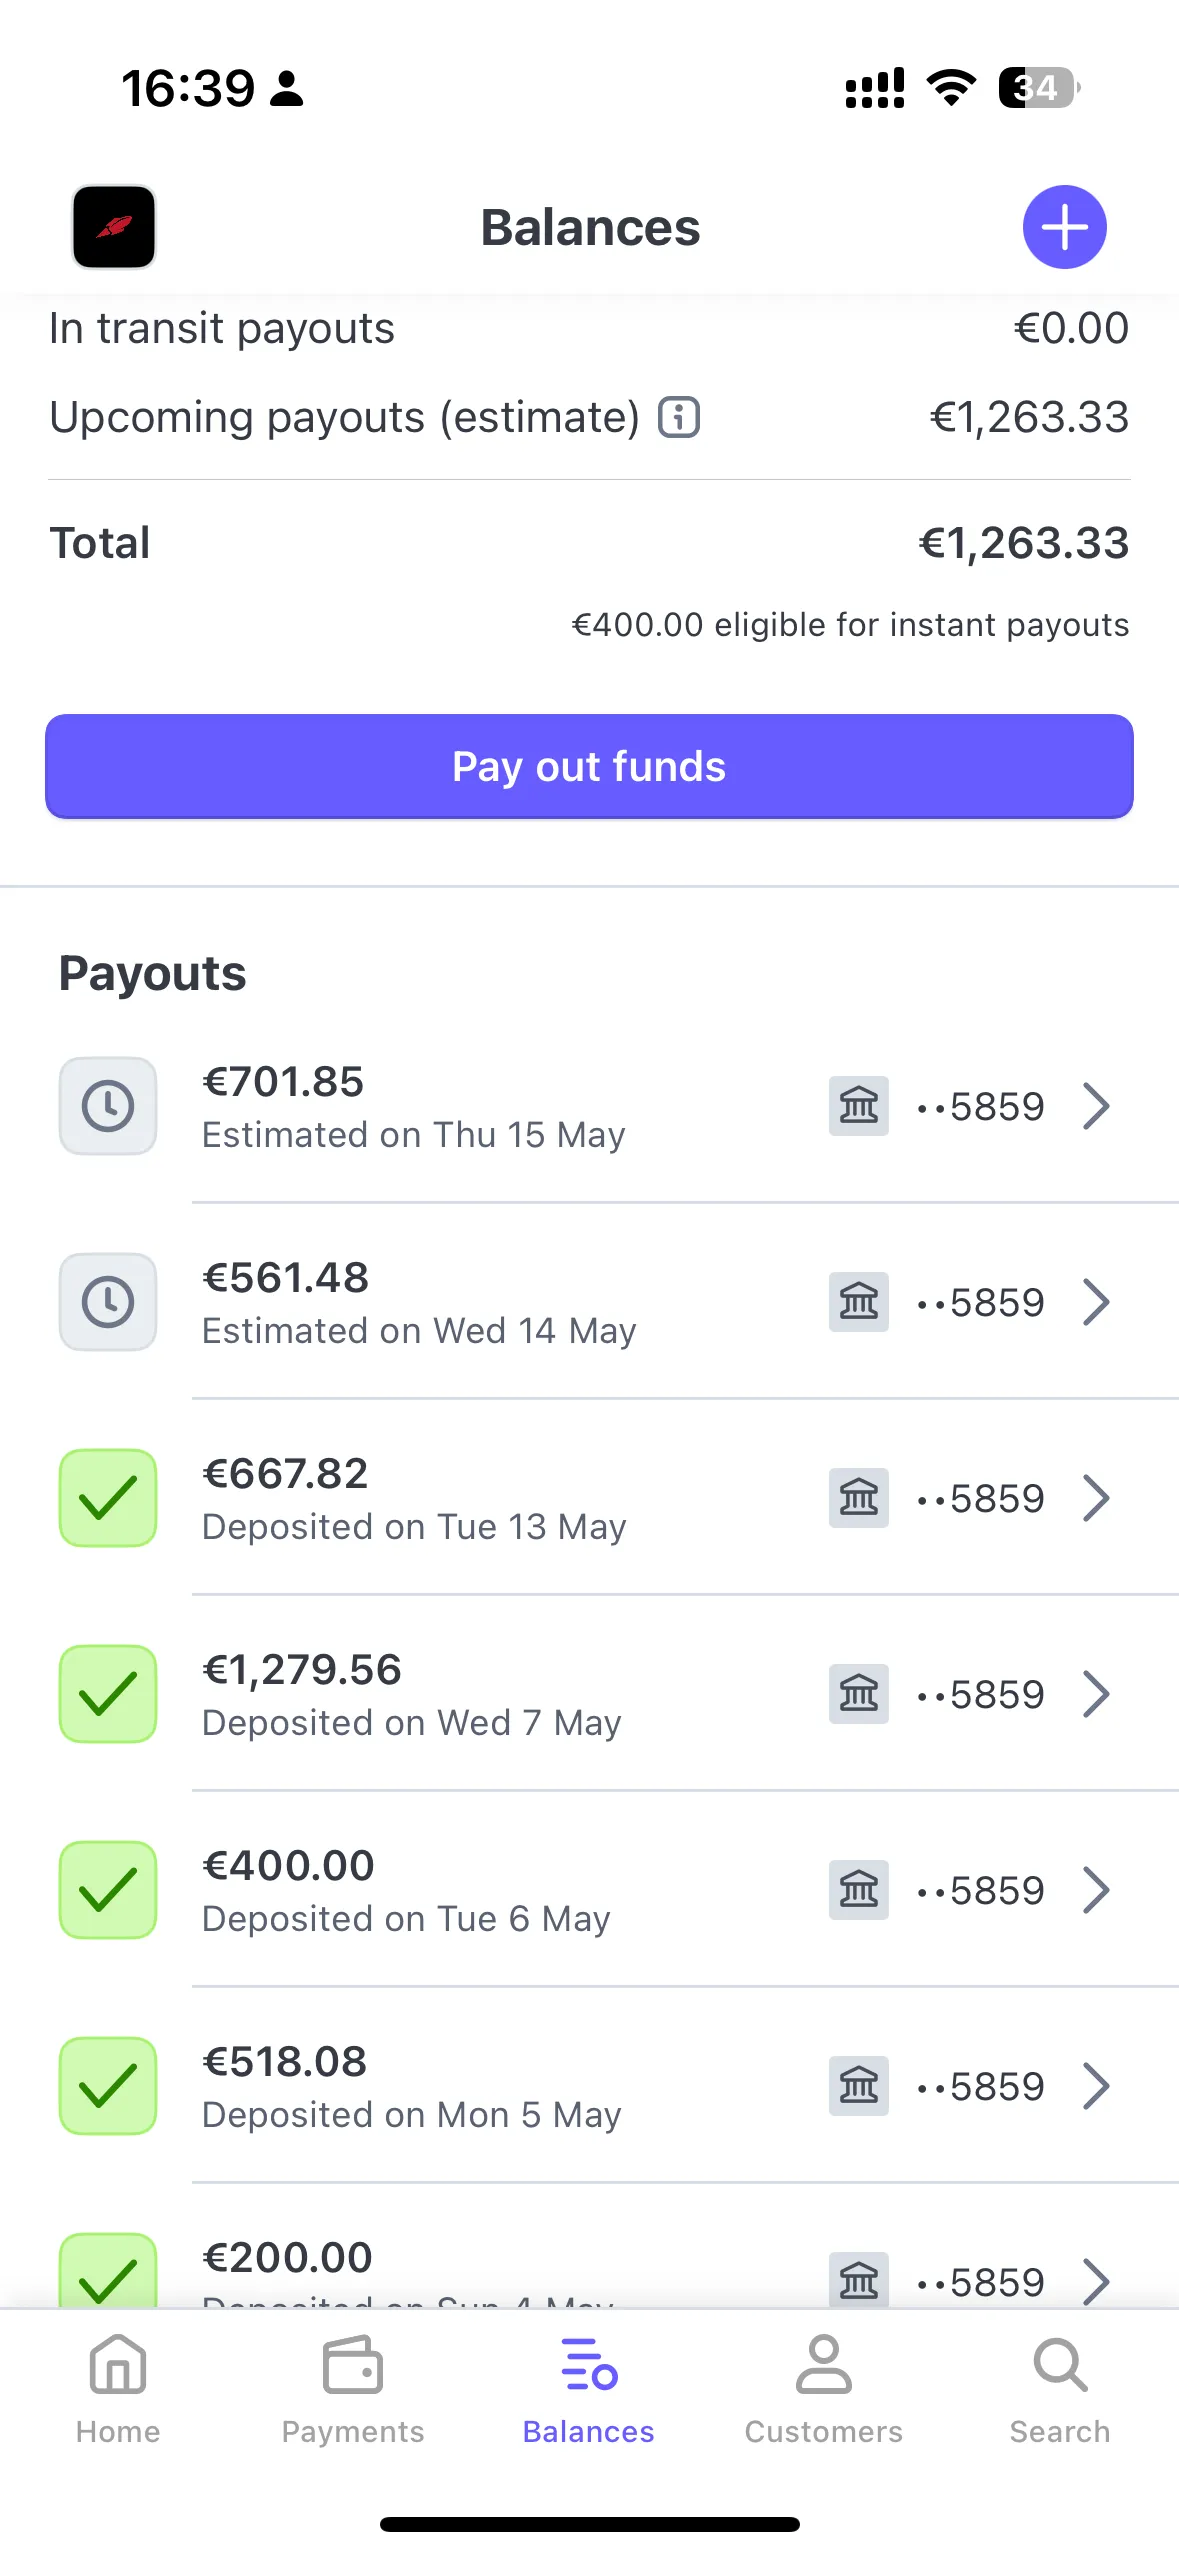This screenshot has width=1179, height=2556.
Task: Tap bank icon on €667.82 payout
Action: click(x=858, y=1498)
